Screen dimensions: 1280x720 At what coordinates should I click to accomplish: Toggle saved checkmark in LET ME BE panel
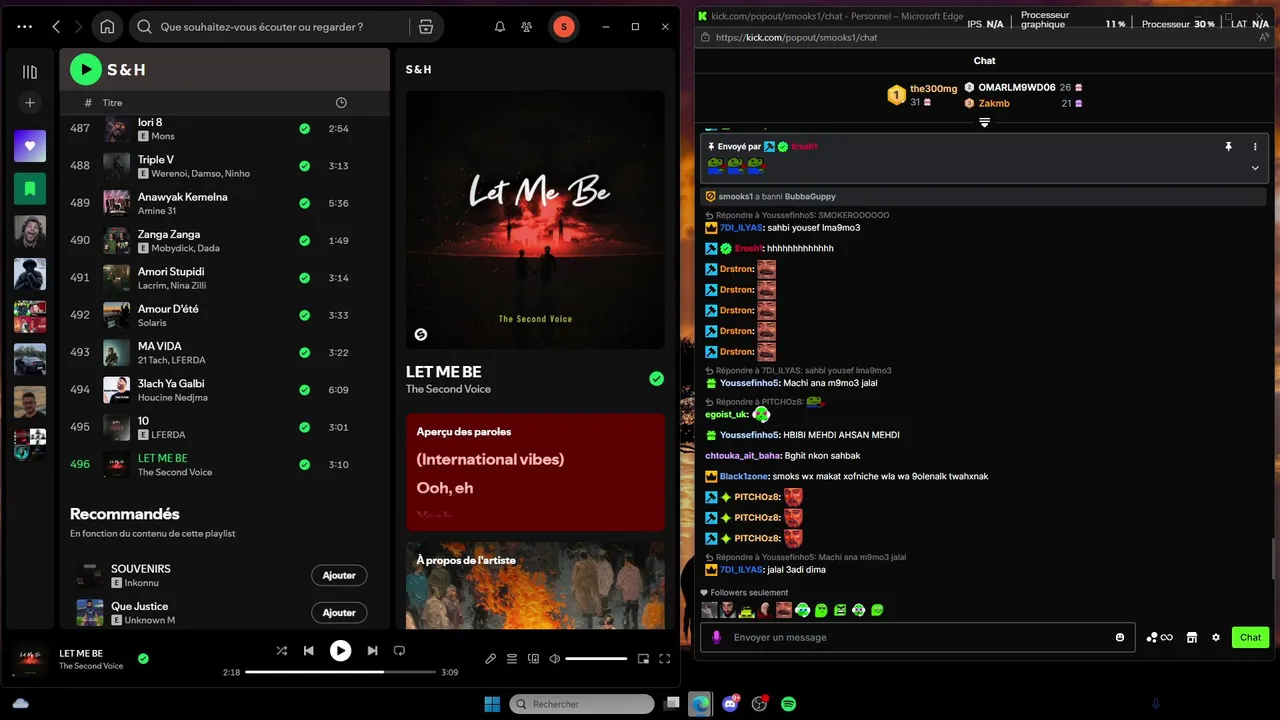(x=656, y=379)
